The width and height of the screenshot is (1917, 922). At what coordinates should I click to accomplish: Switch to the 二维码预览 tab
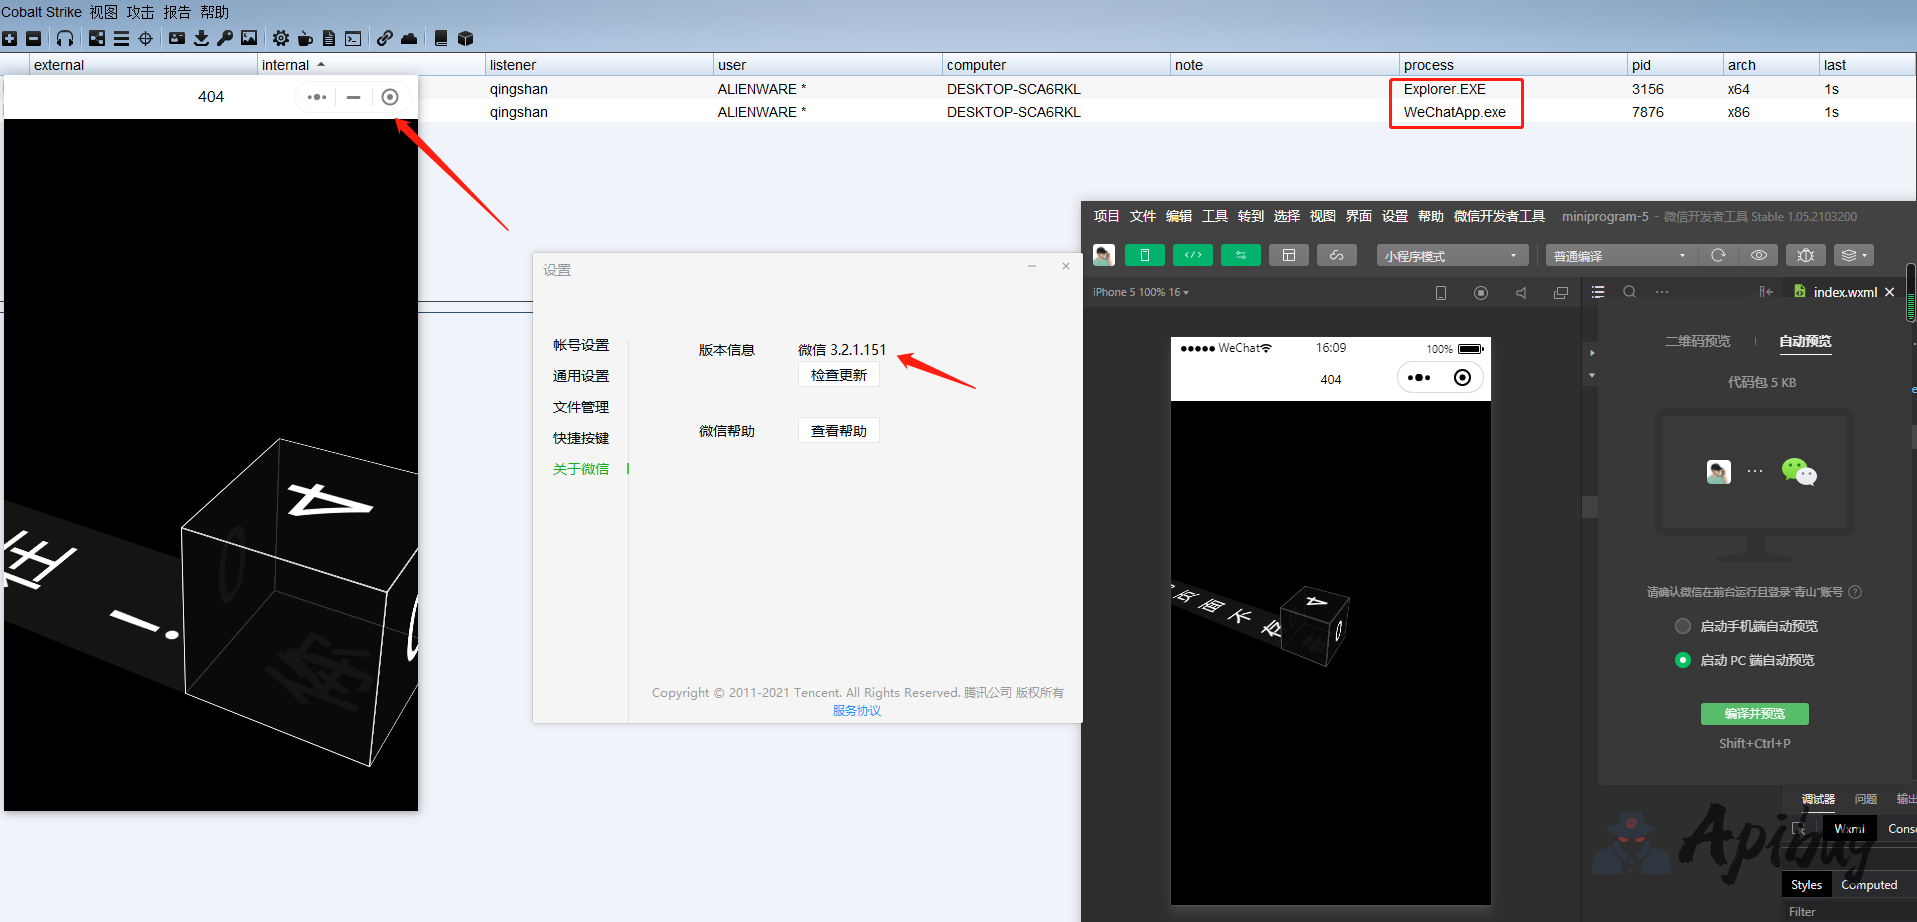[x=1697, y=341]
